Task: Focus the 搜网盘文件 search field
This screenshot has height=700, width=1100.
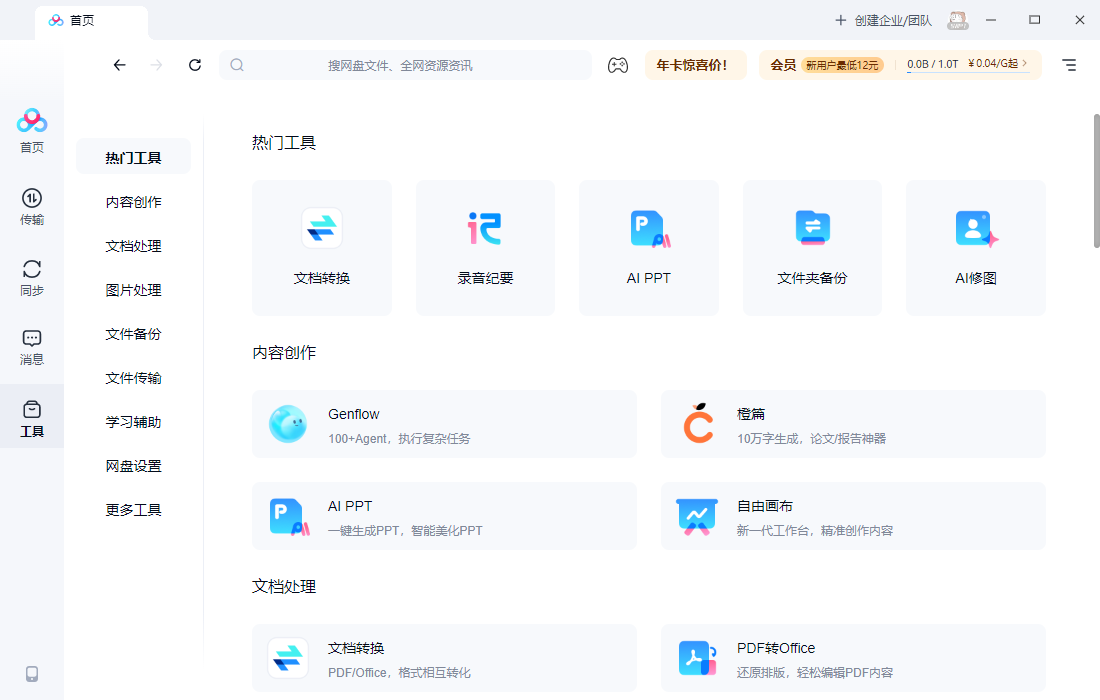Action: pos(405,65)
